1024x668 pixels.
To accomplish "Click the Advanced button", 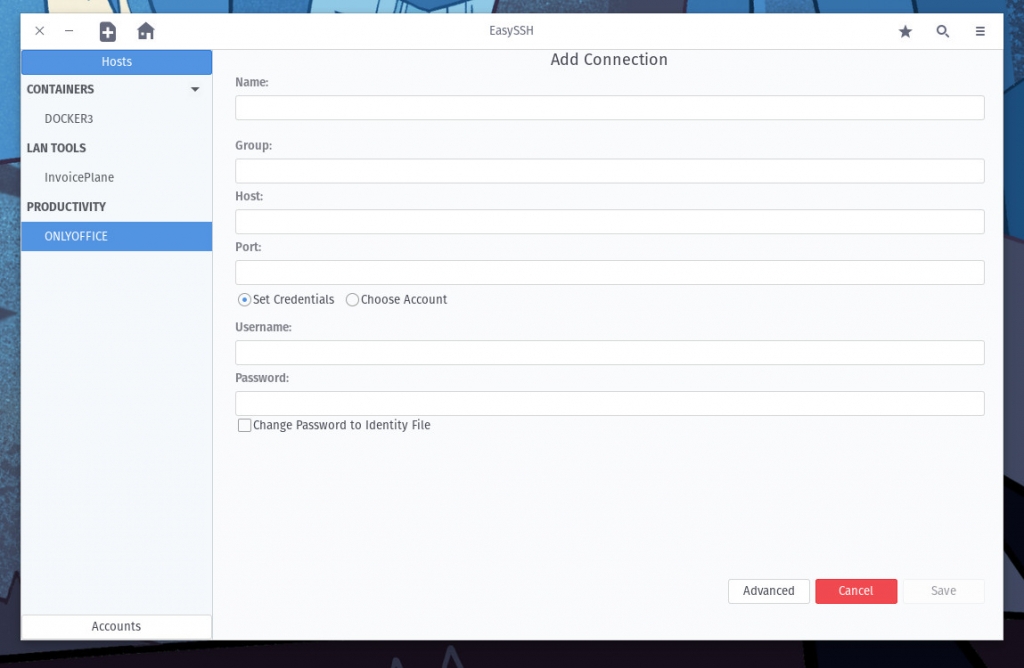I will (x=768, y=591).
